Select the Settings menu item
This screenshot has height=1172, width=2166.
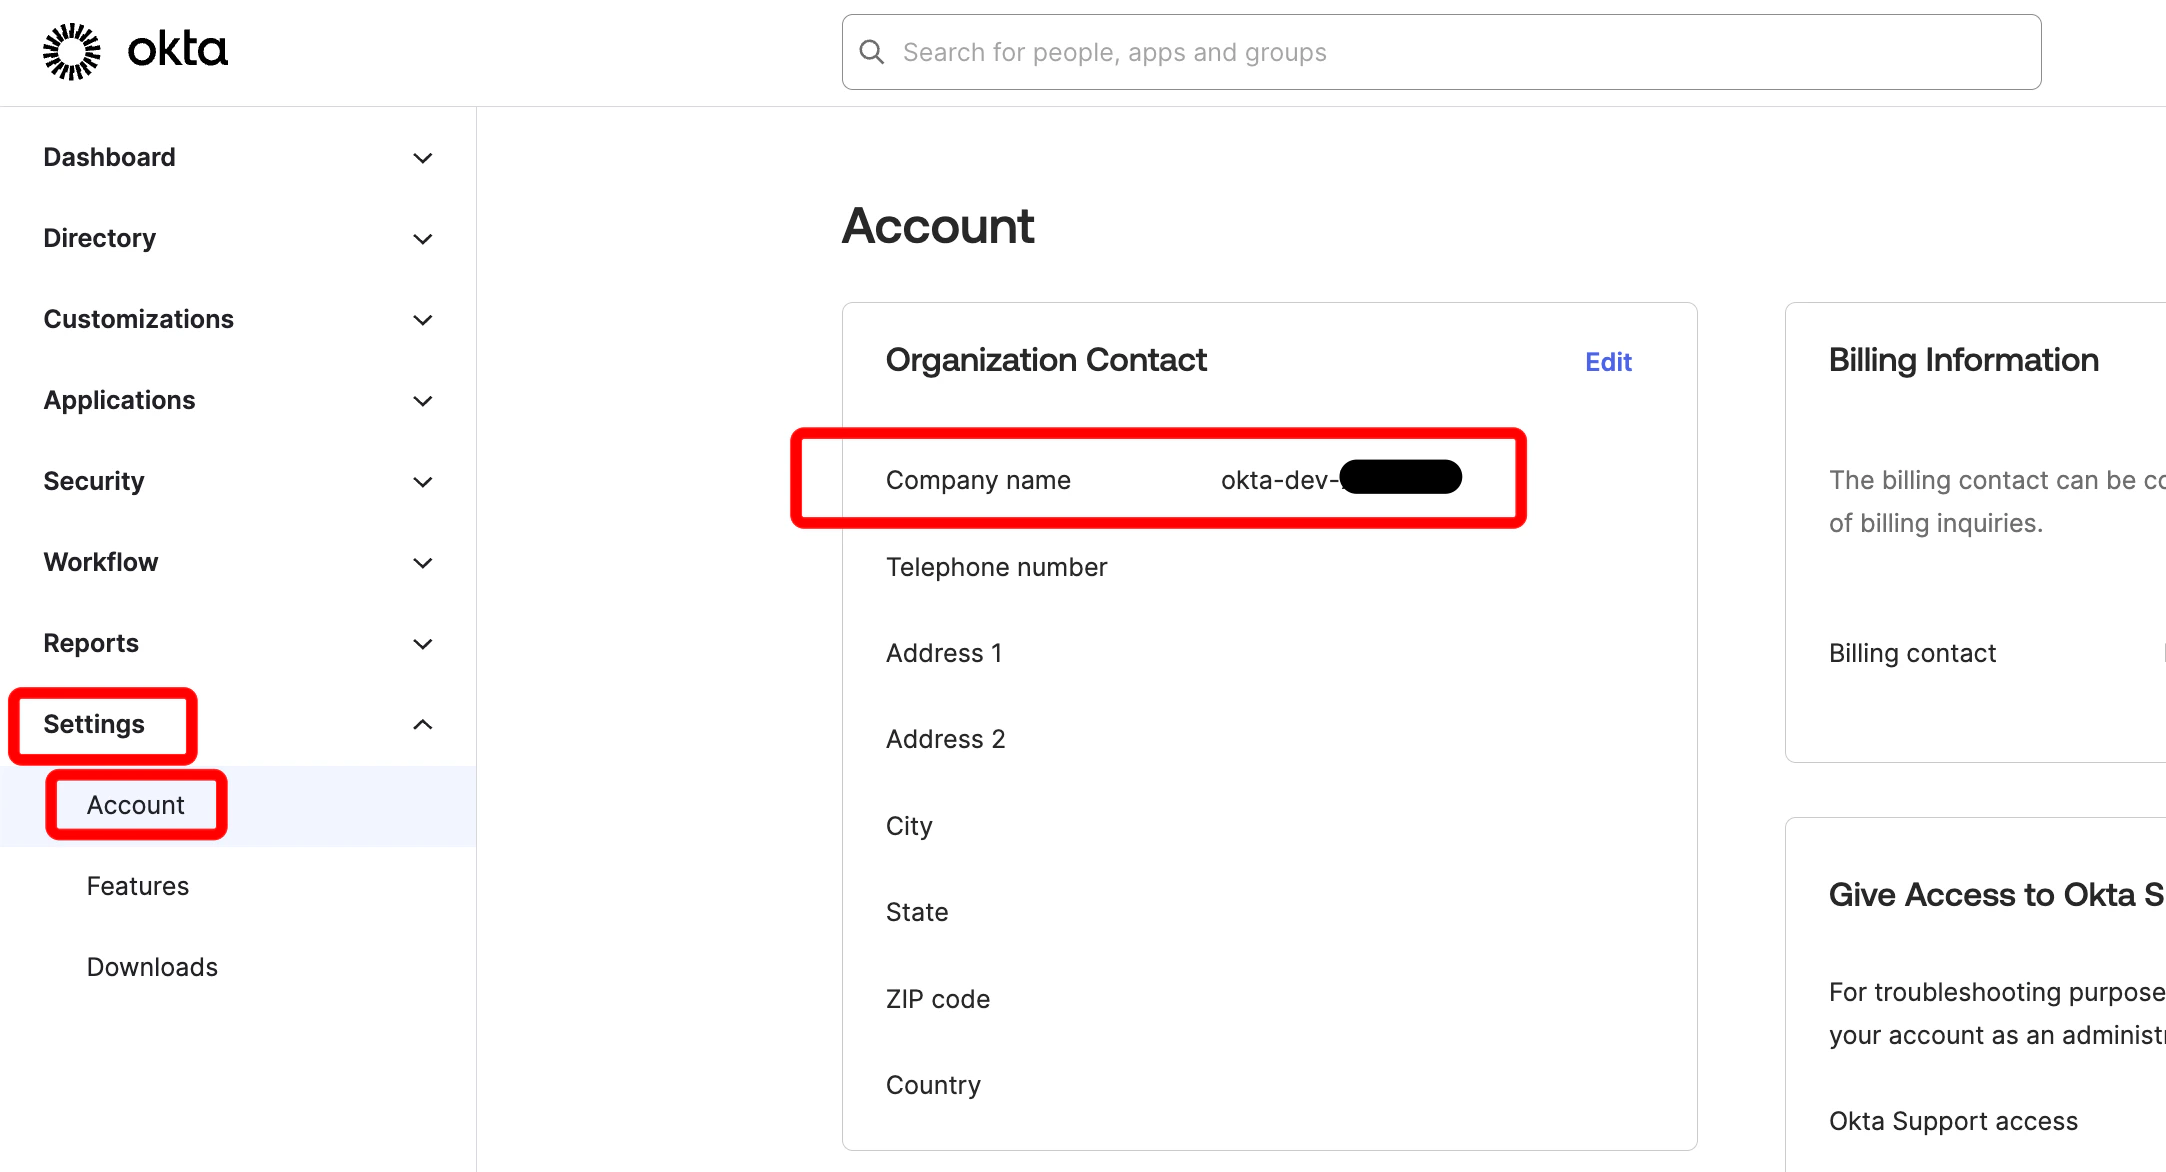coord(94,724)
